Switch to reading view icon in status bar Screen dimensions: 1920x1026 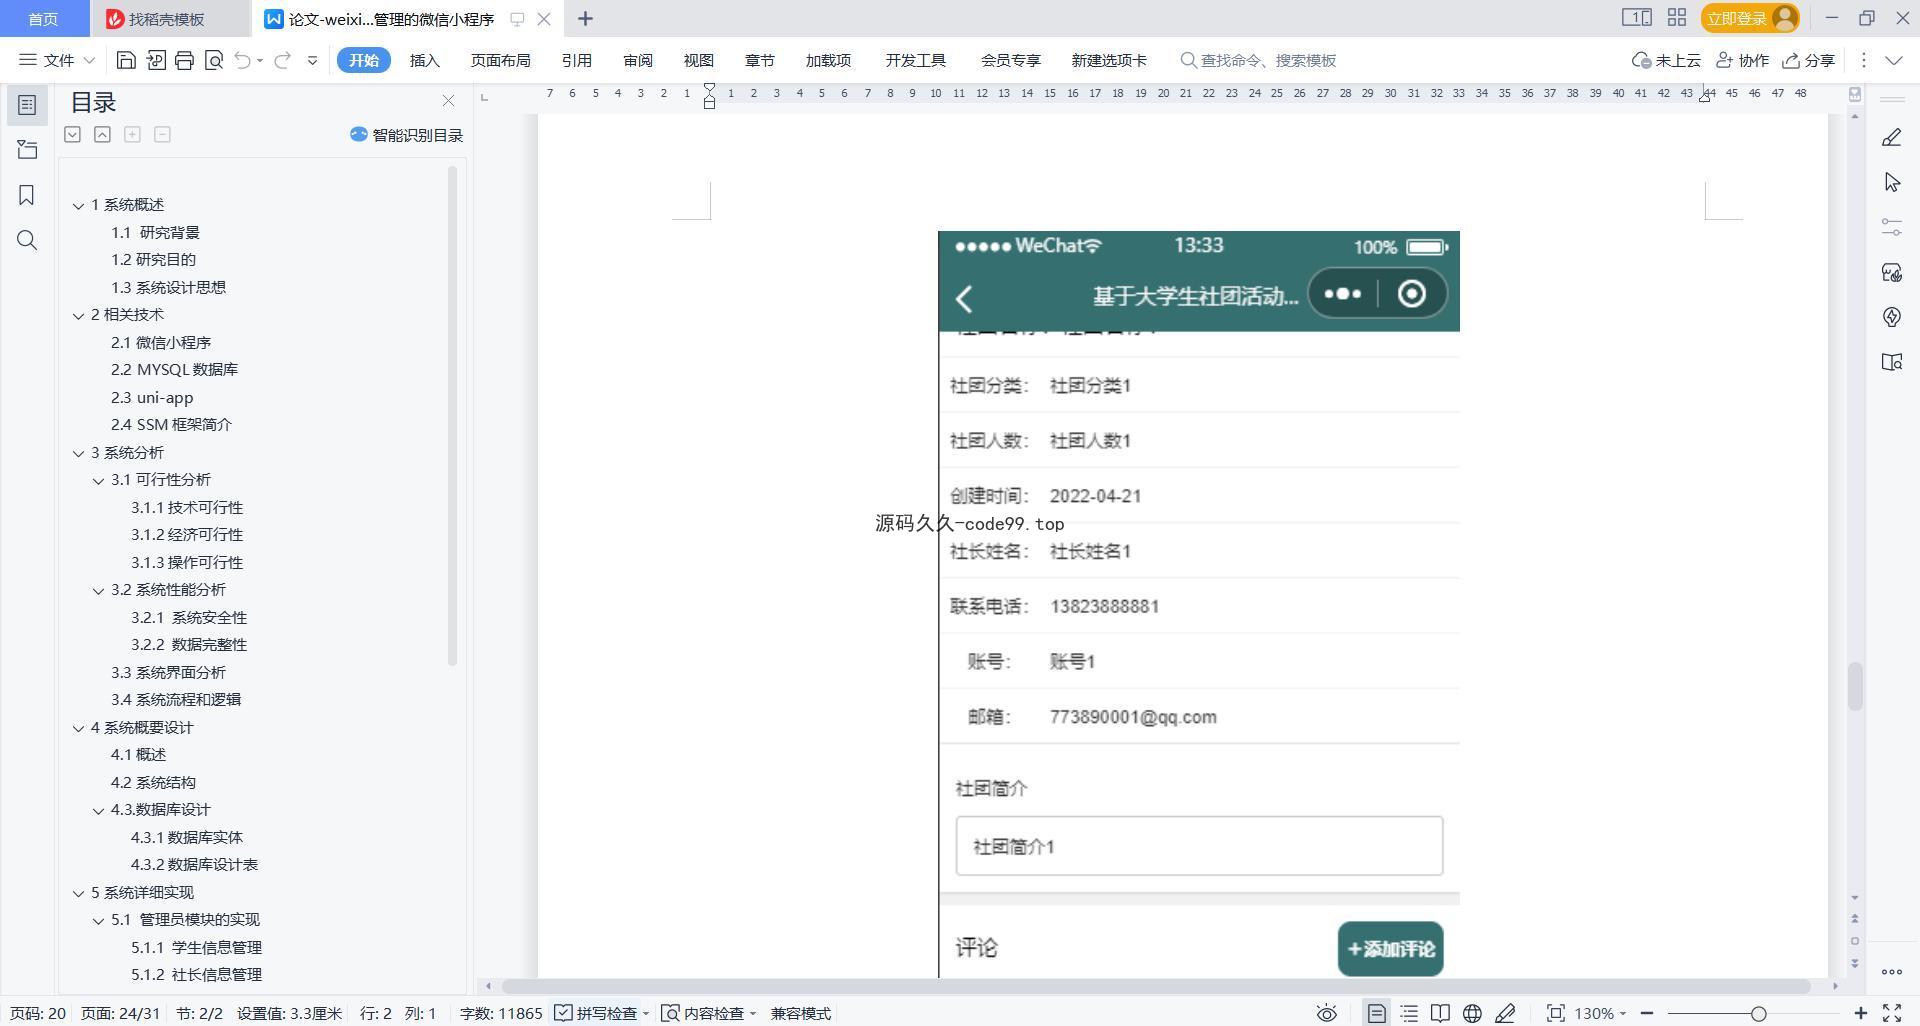tap(1440, 1013)
